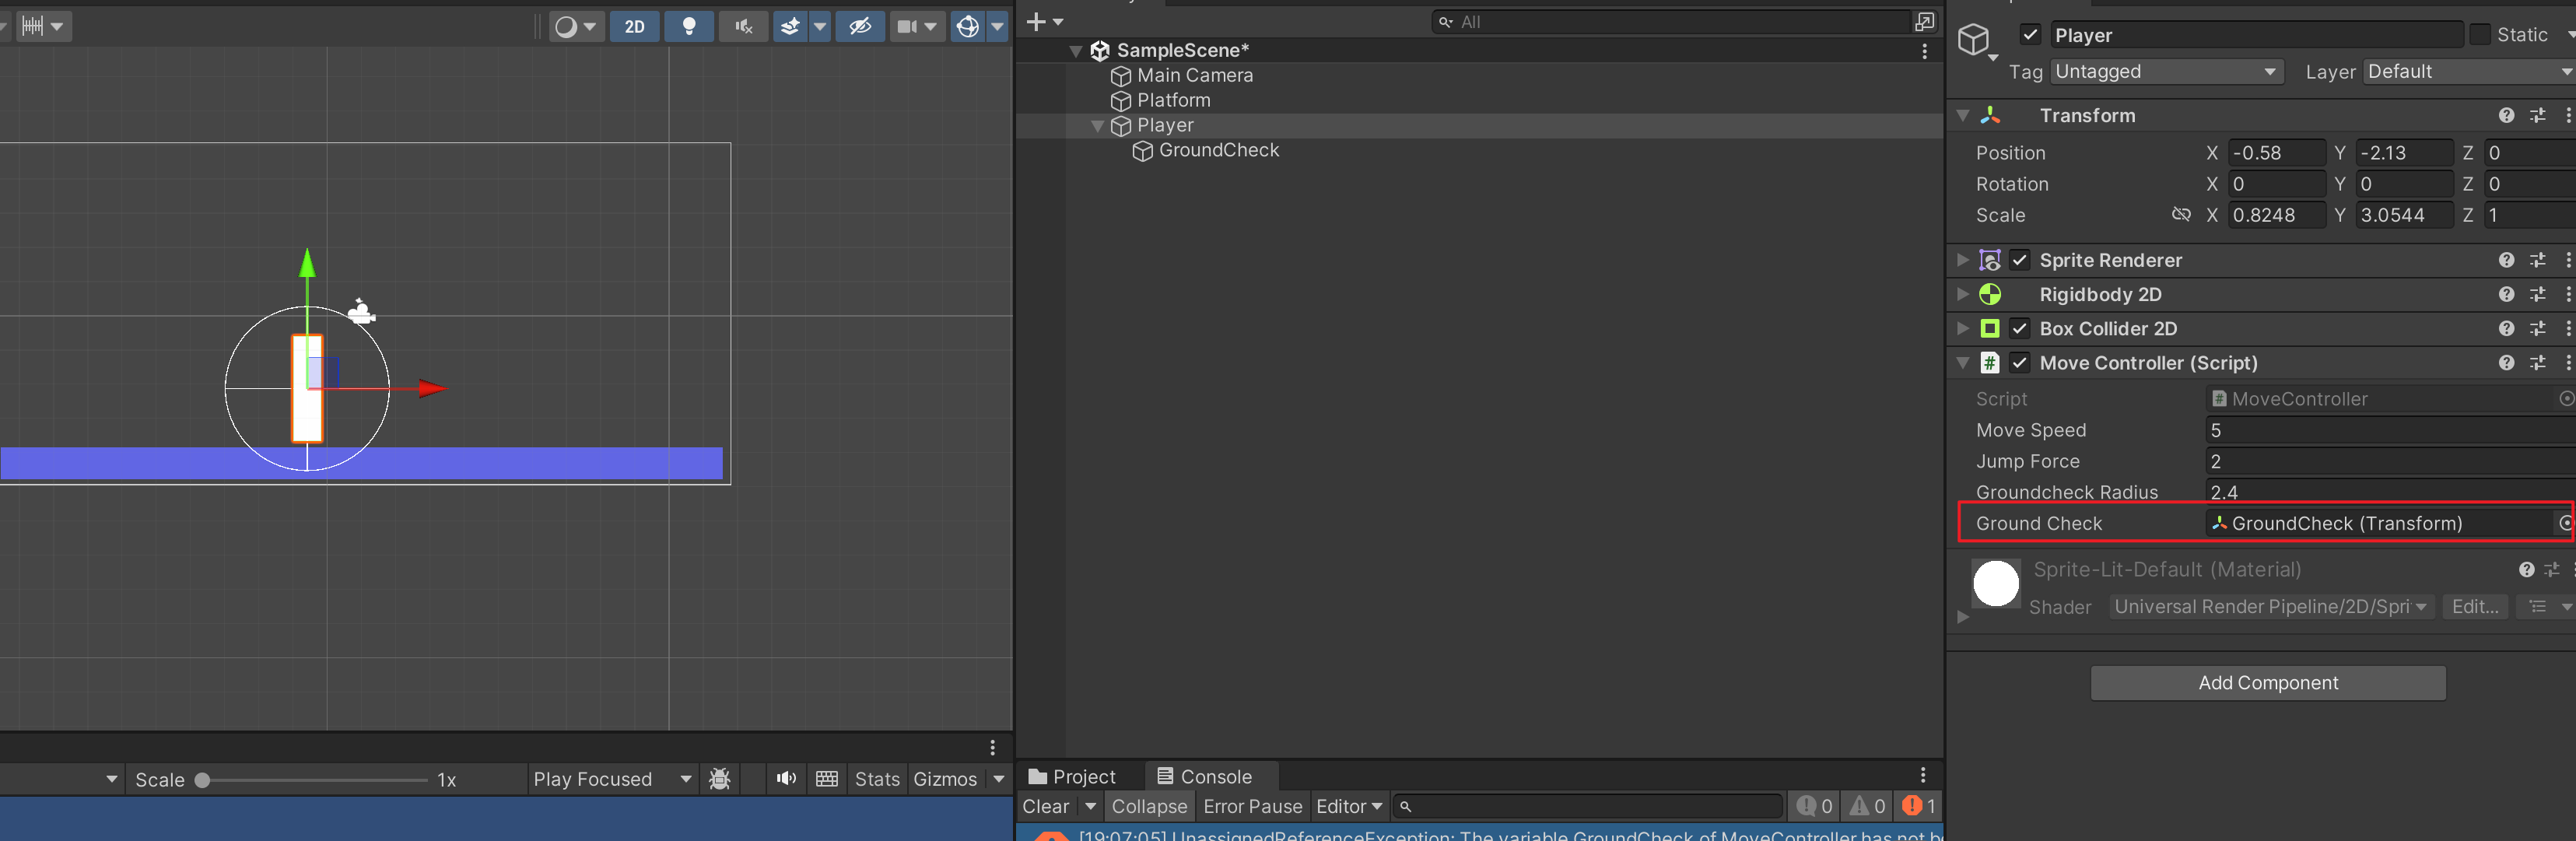Select Platform object in Hierarchy
The width and height of the screenshot is (2576, 841).
(1173, 100)
